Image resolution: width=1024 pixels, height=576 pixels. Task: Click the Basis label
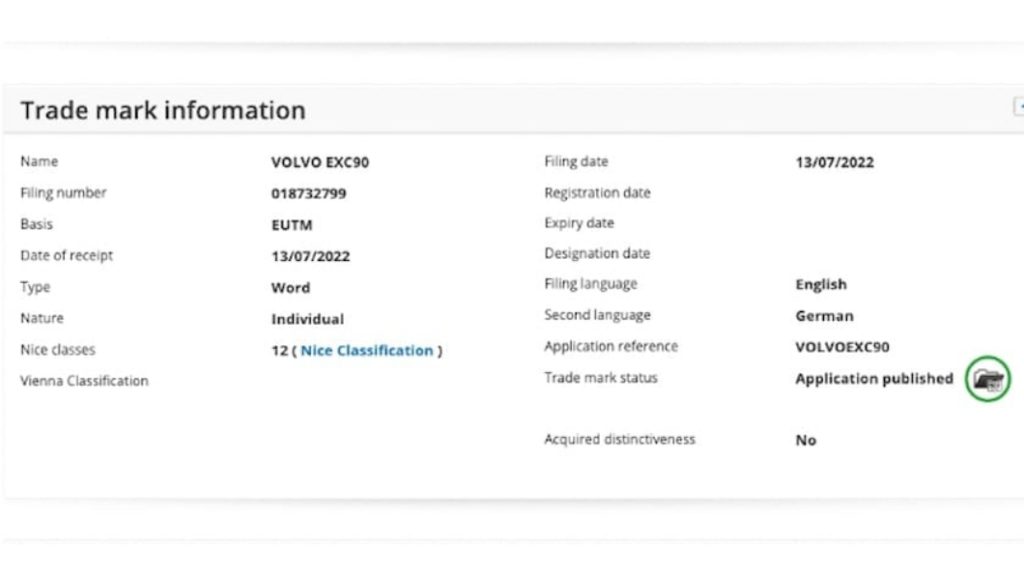[37, 225]
